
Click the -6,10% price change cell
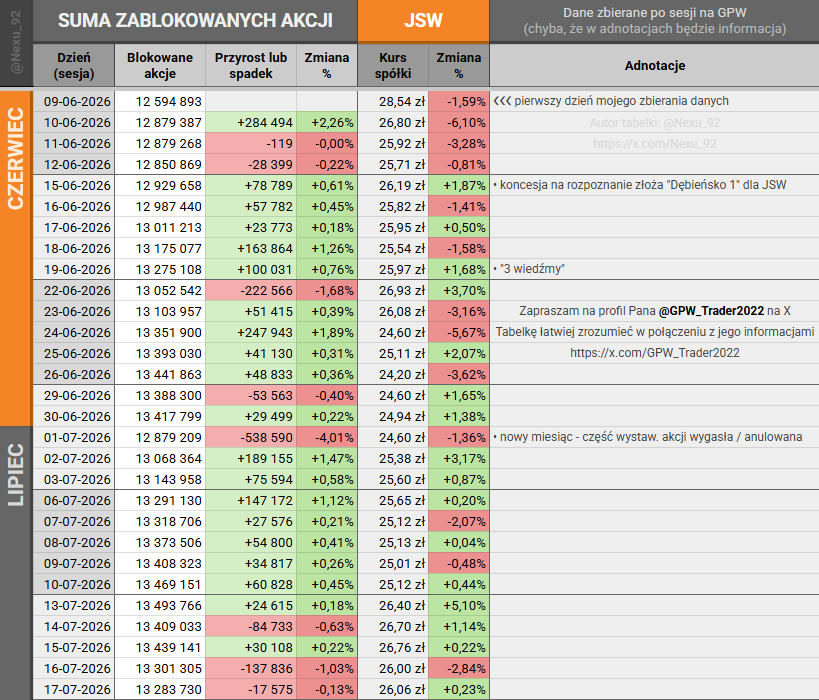pos(459,122)
